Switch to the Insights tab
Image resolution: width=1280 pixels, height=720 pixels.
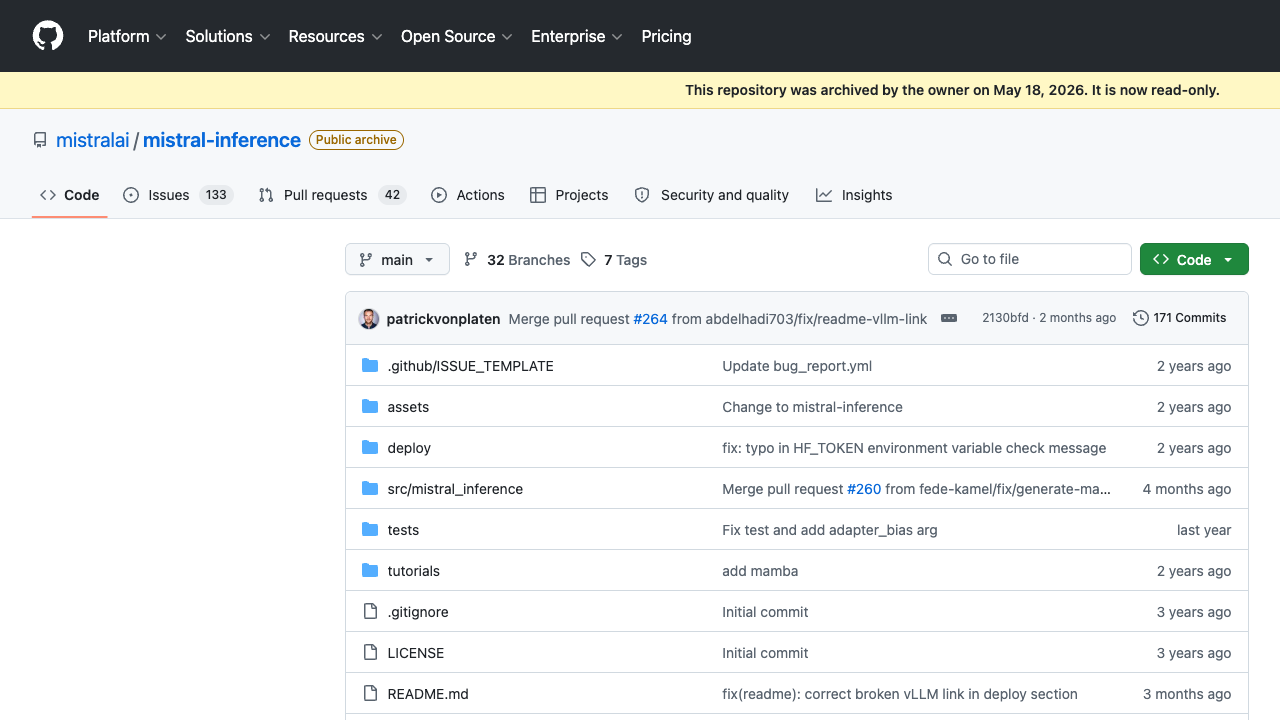[x=854, y=195]
